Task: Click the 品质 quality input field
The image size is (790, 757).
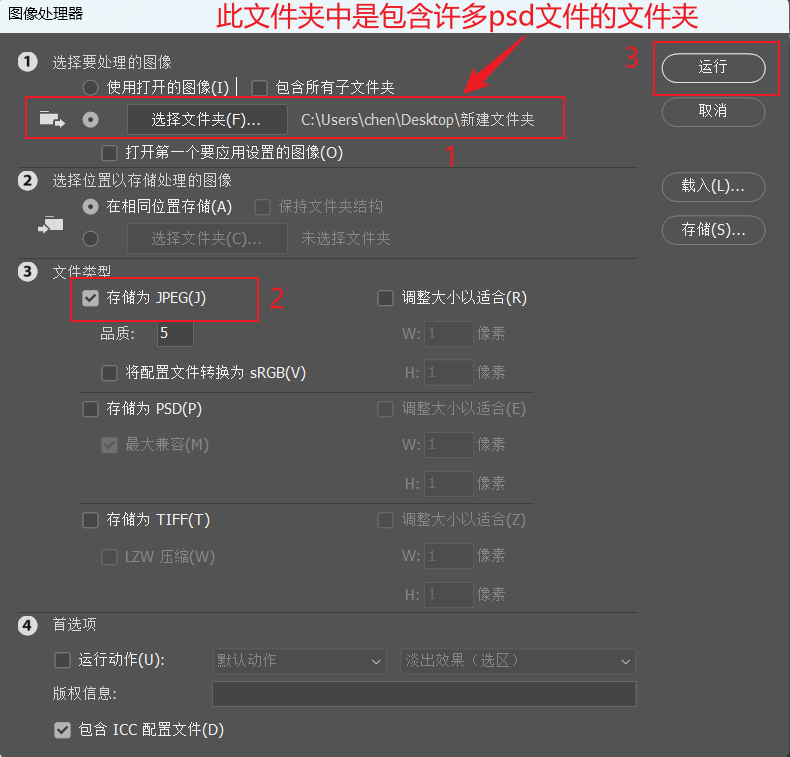Action: tap(175, 333)
